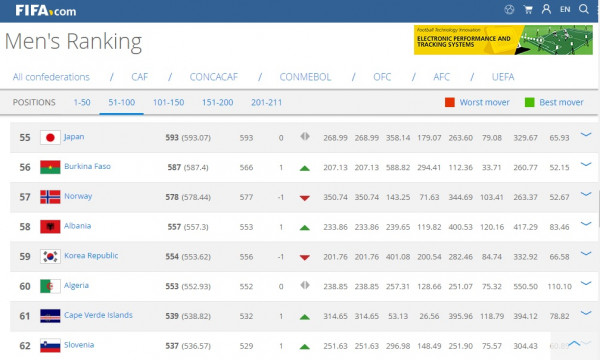This screenshot has width=600, height=360.
Task: Click the Japan flag icon
Action: 50,138
